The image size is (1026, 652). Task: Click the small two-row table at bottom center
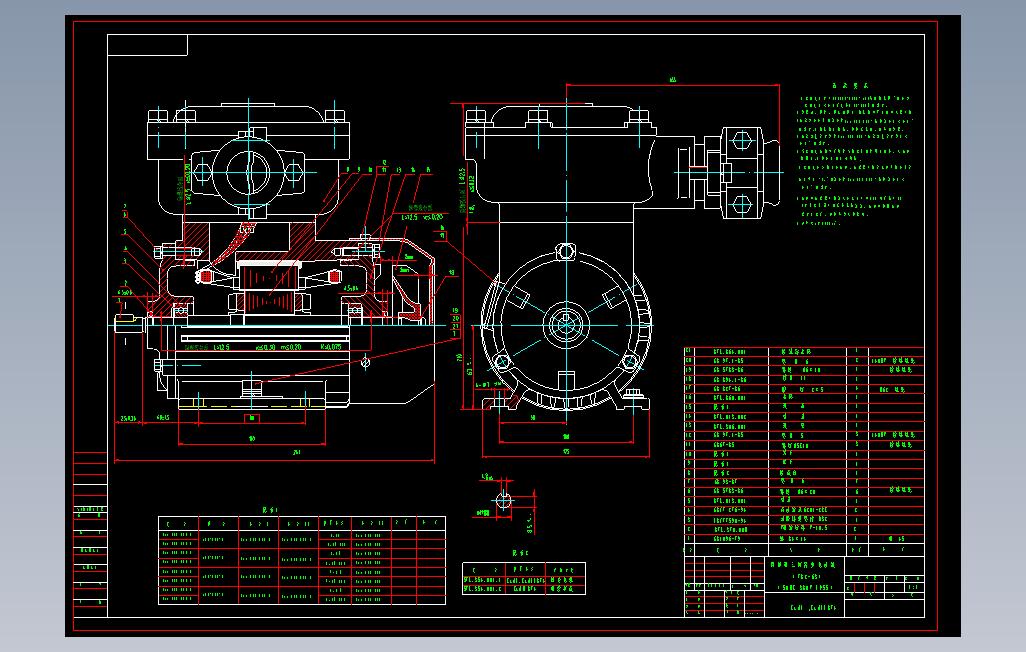tap(523, 579)
